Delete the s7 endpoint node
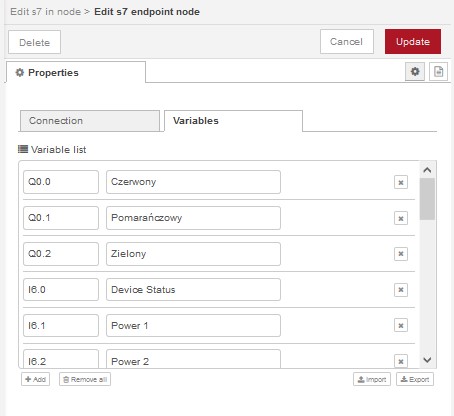 point(34,42)
